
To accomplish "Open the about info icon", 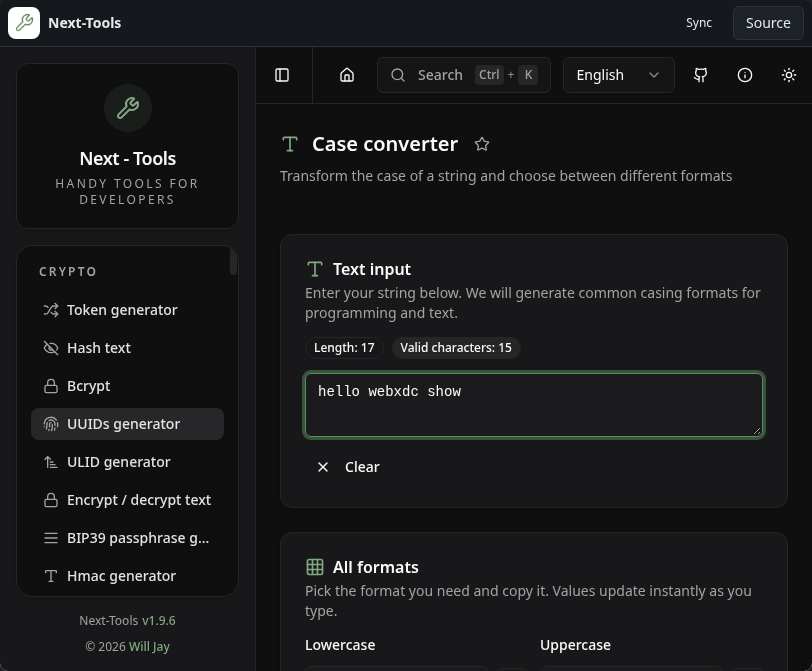I will coord(745,75).
